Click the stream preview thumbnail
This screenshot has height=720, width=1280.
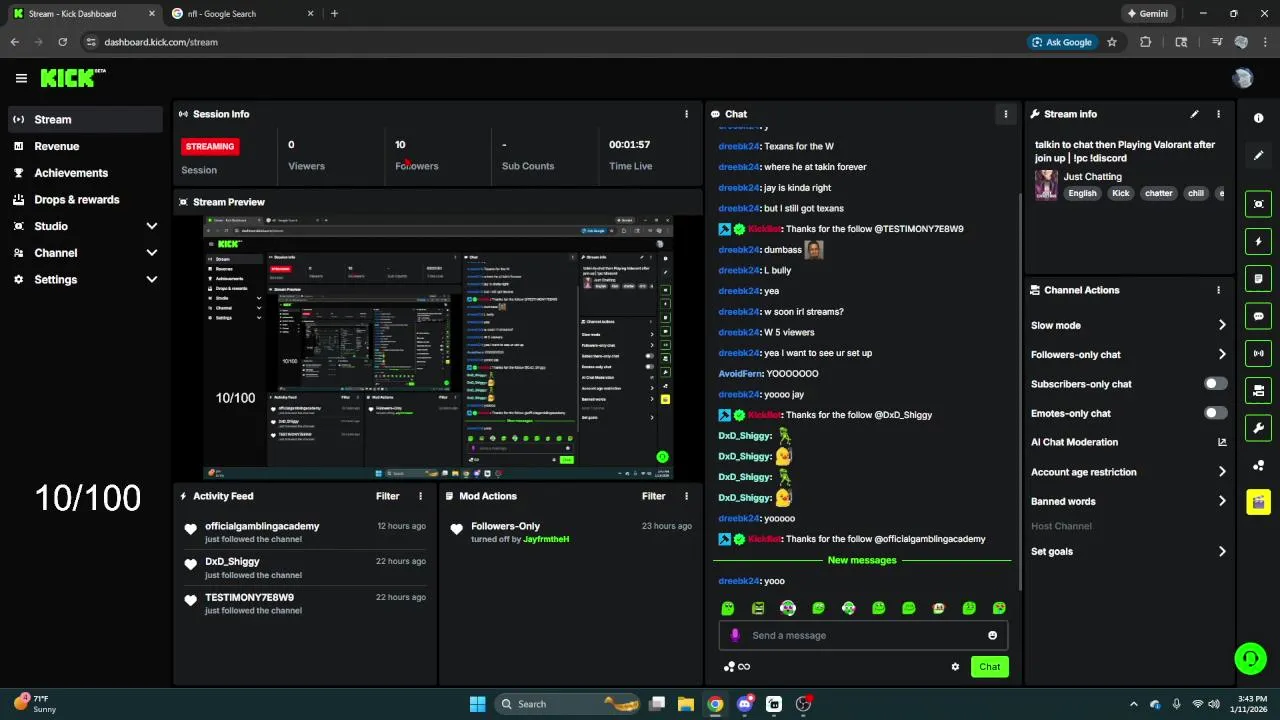point(438,347)
